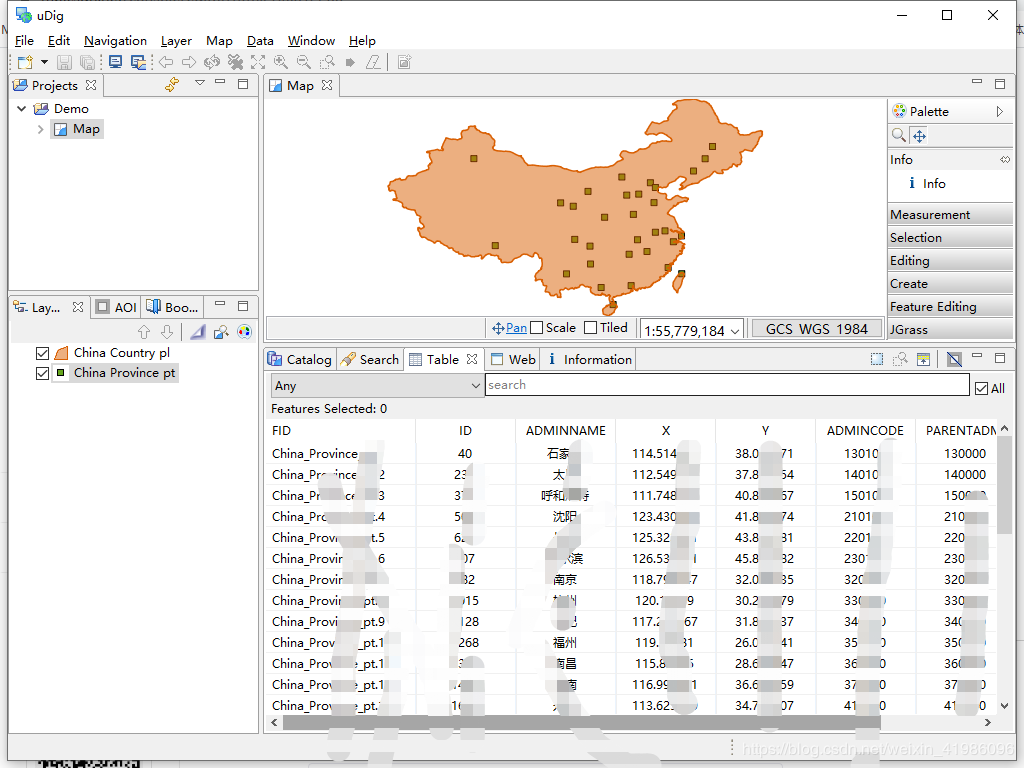Move layer up in Layers panel
This screenshot has width=1024, height=768.
(144, 332)
